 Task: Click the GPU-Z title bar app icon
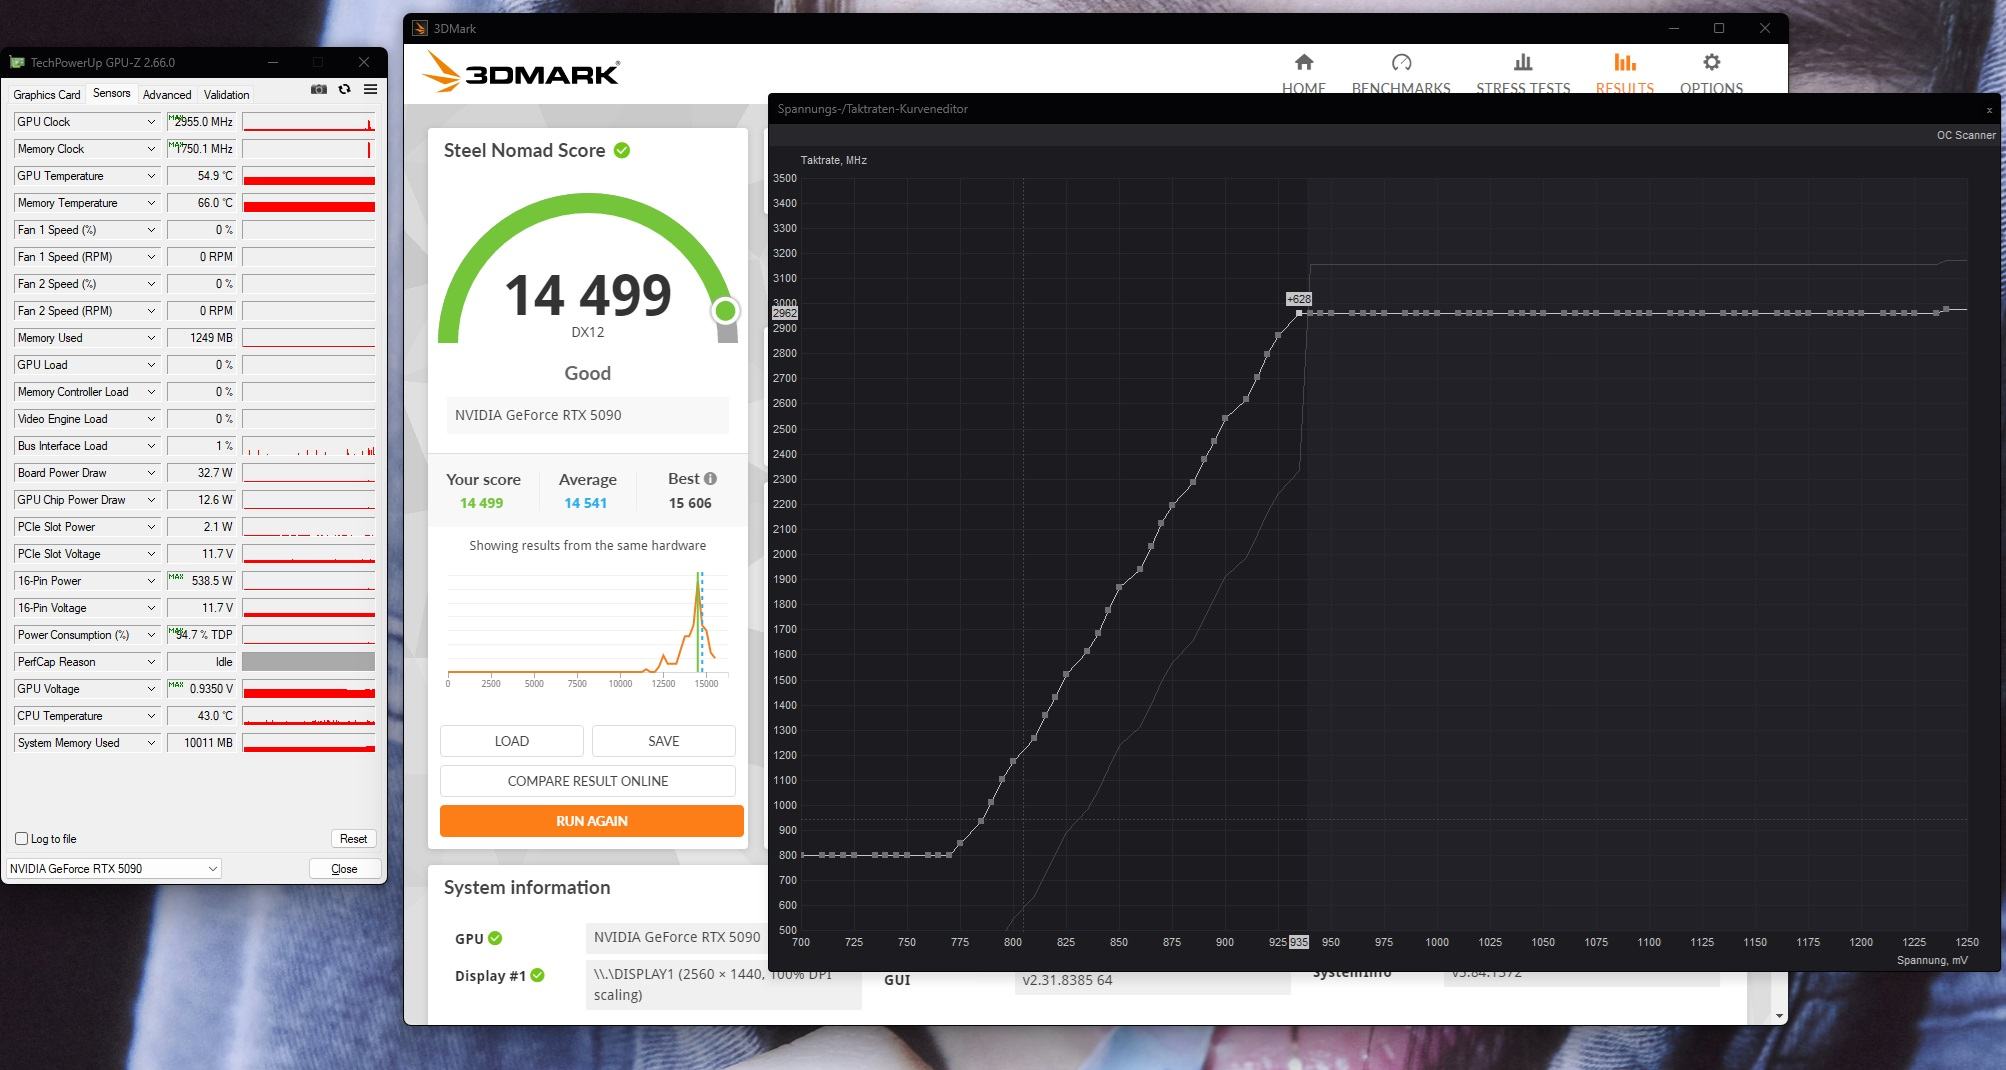17,62
